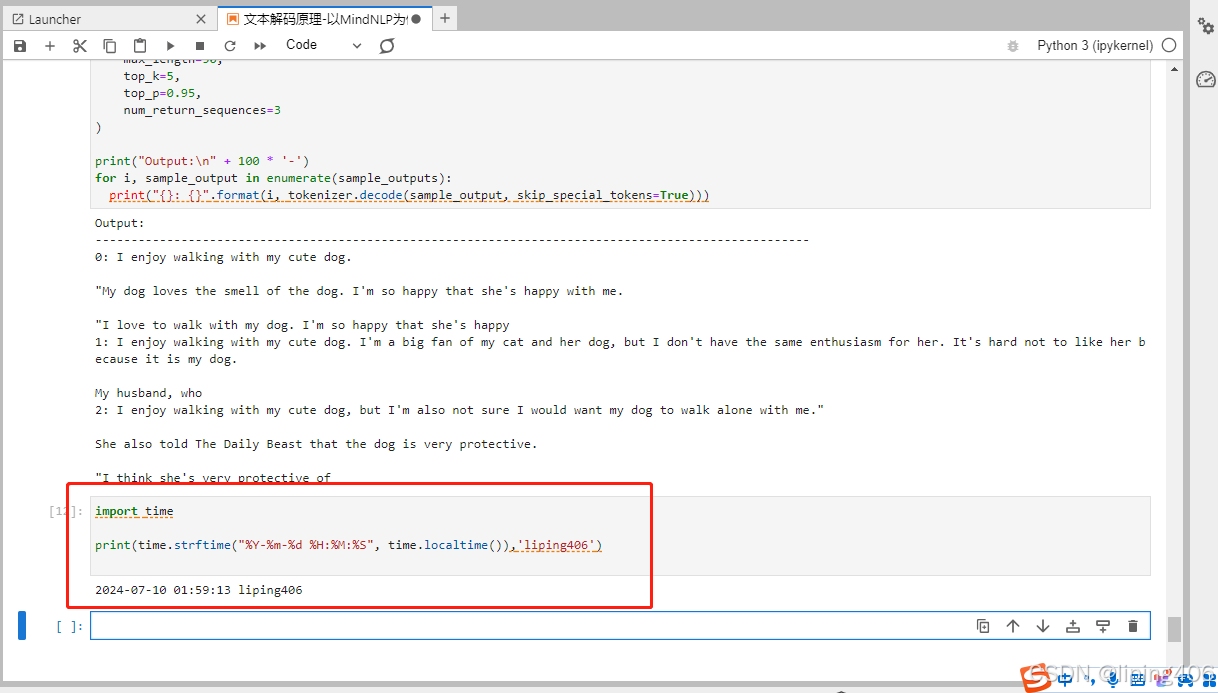Viewport: 1218px width, 693px height.
Task: Click the 'import time' code line
Action: click(x=134, y=511)
